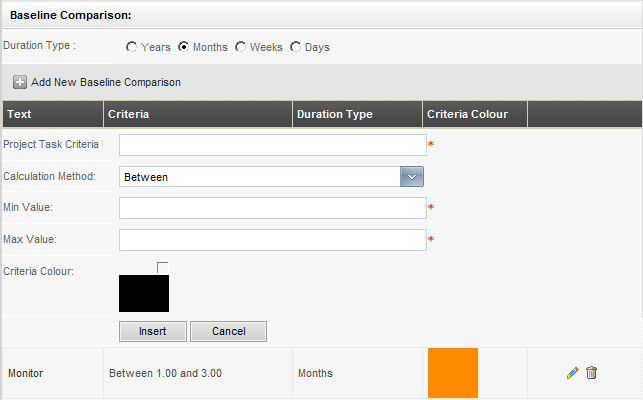The height and width of the screenshot is (400, 643).
Task: Edit the Monitor row with the pencil icon
Action: (x=572, y=373)
